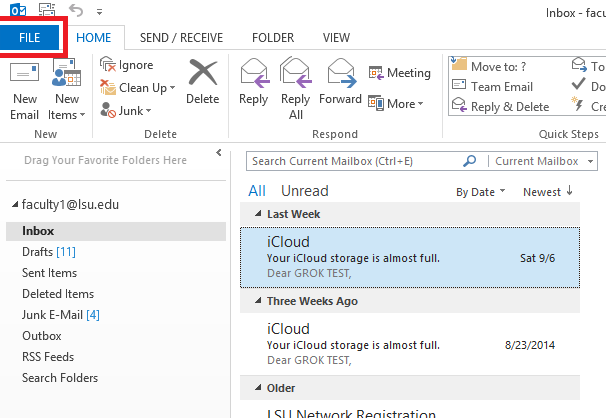Filter by Unread messages
The width and height of the screenshot is (606, 418).
click(x=305, y=191)
